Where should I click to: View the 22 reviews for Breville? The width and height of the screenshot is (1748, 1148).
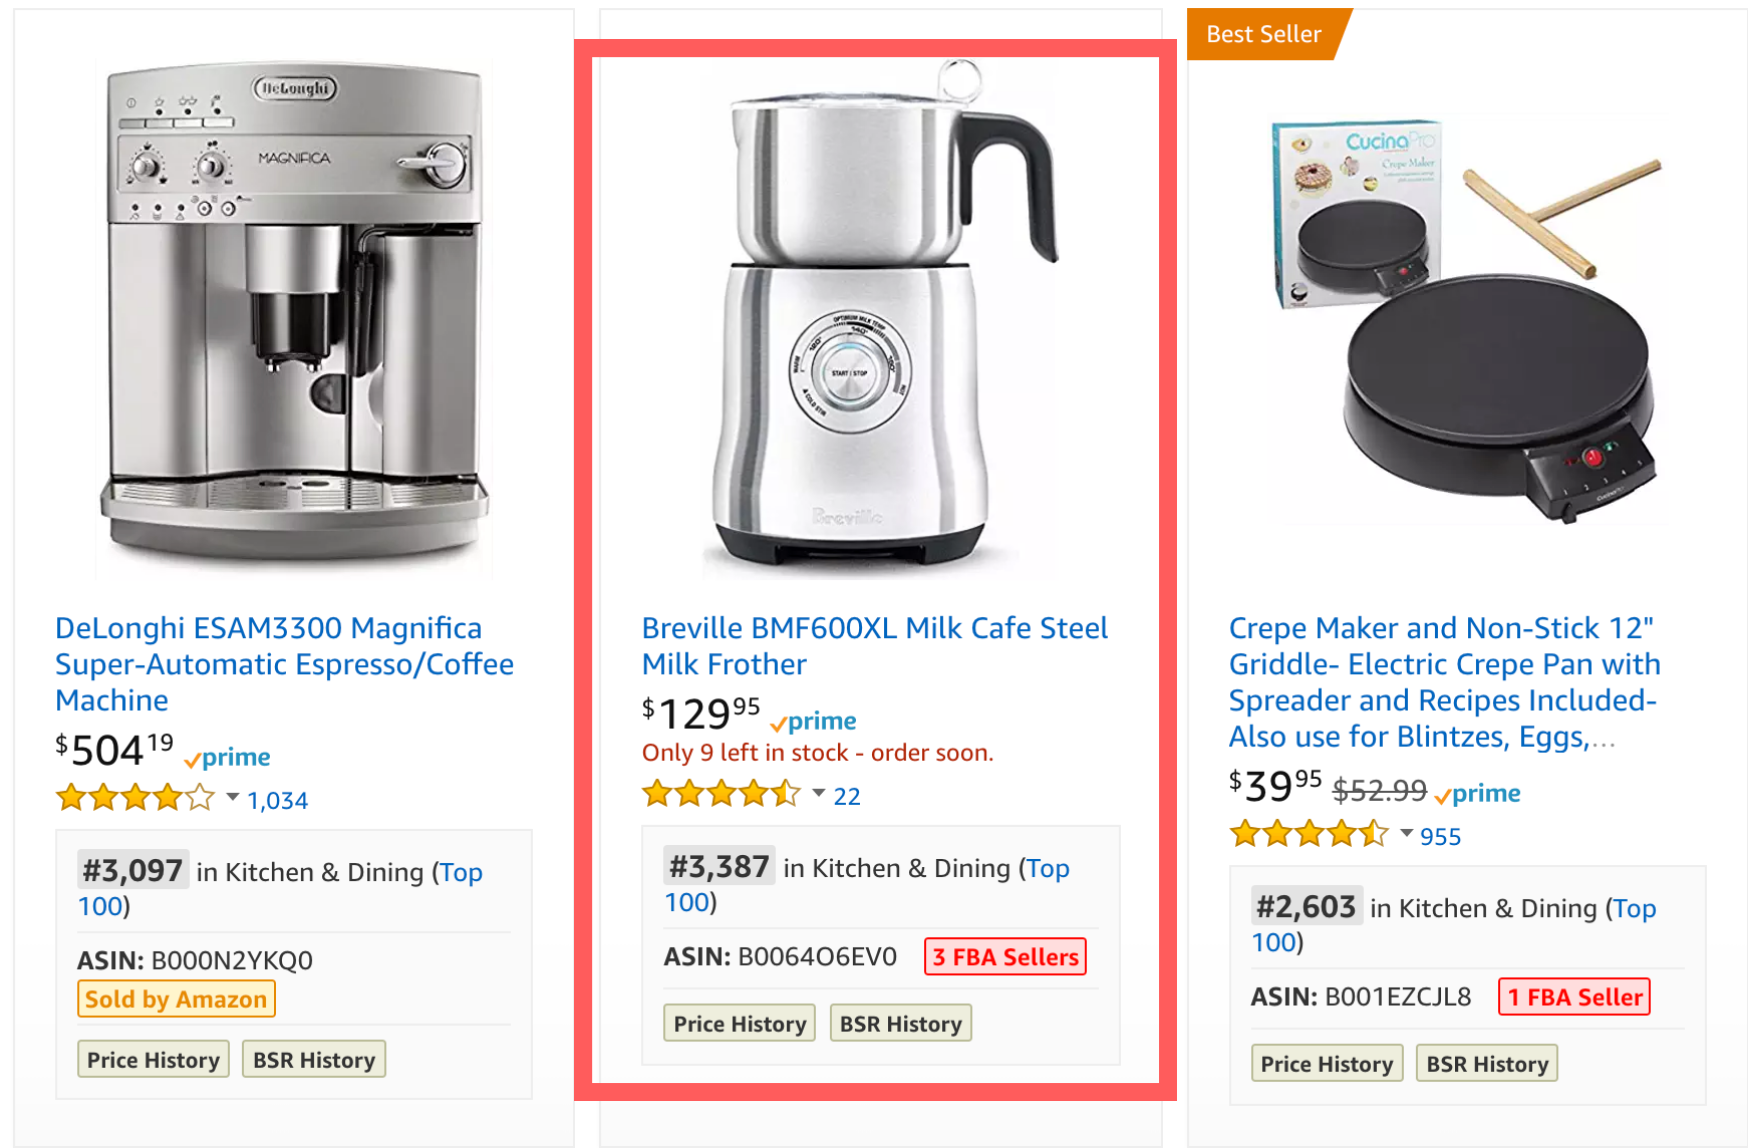click(x=847, y=797)
